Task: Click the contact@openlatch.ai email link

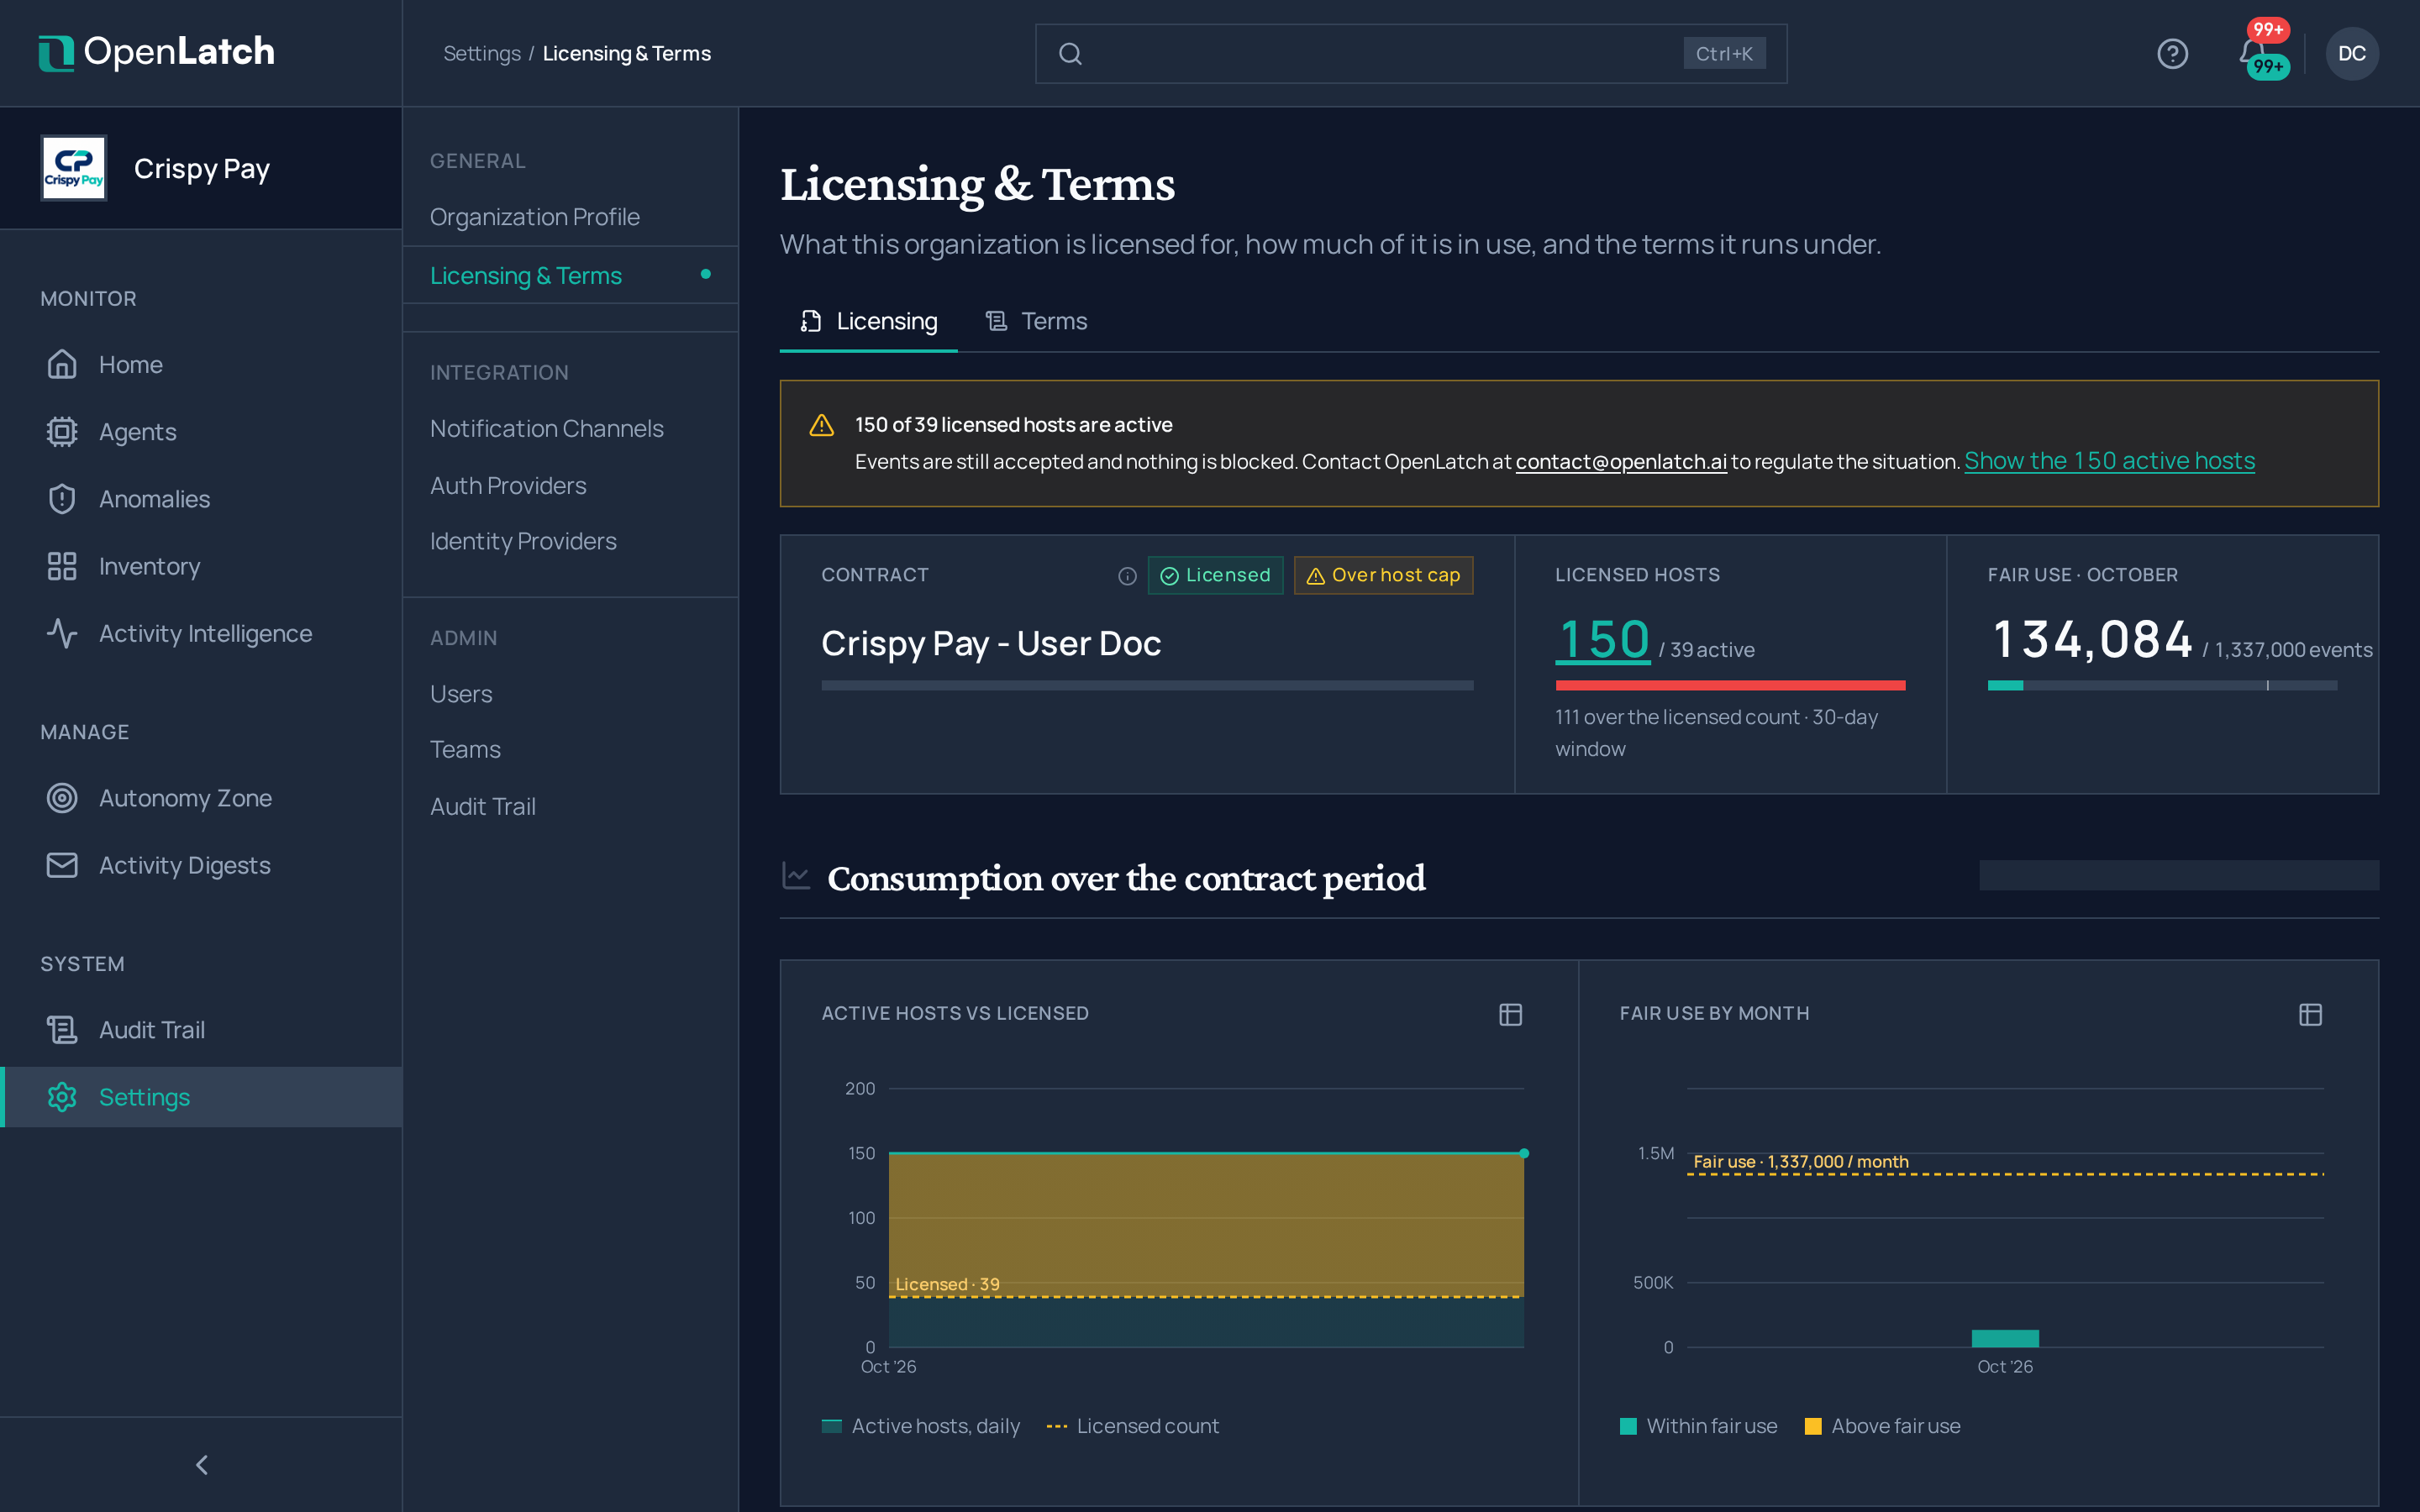Action: tap(1621, 462)
